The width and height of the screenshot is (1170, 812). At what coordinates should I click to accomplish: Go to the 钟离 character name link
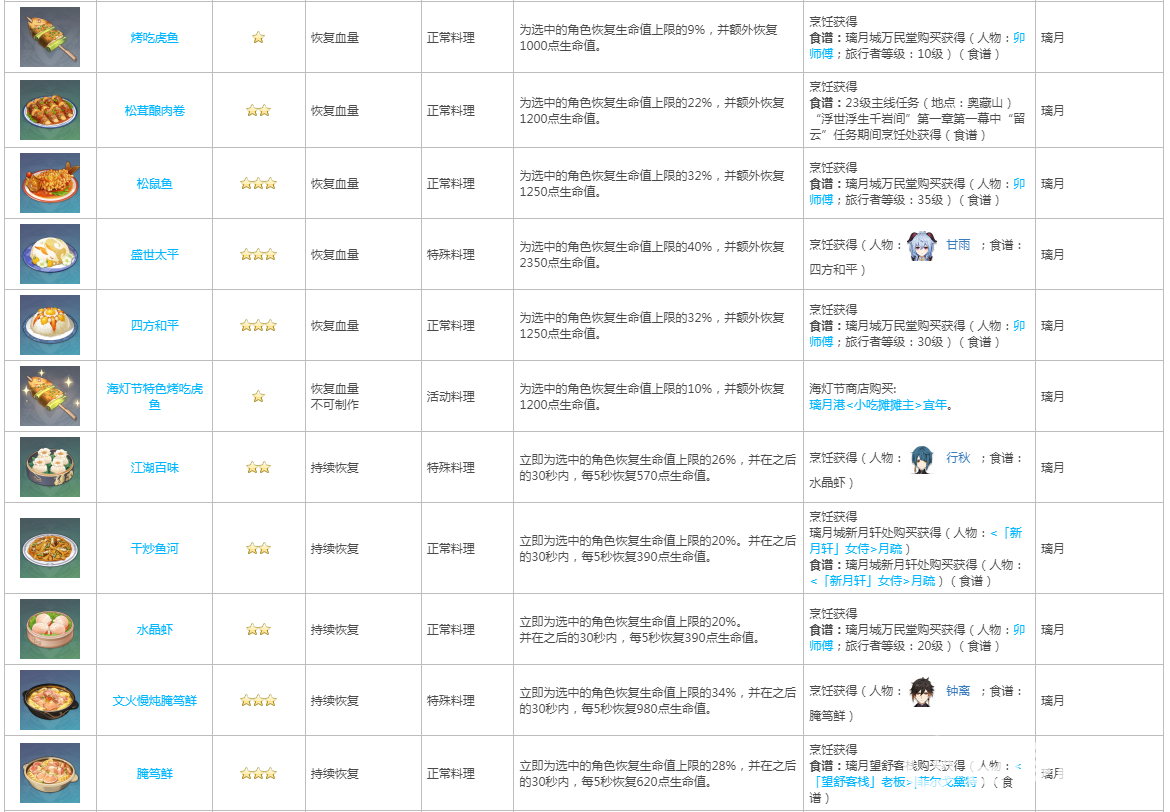pos(957,691)
